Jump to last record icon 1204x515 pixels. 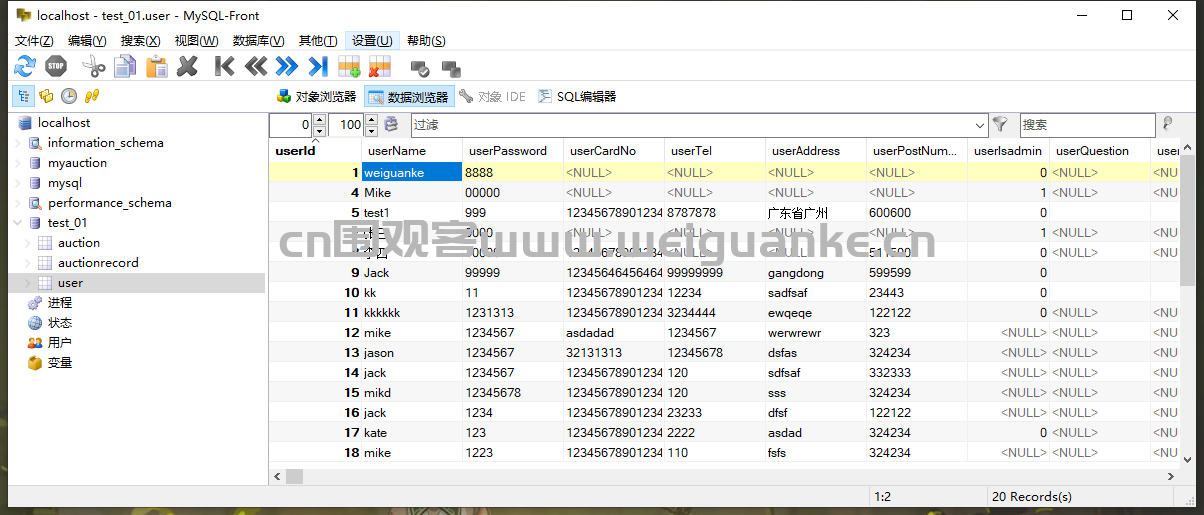pos(318,67)
